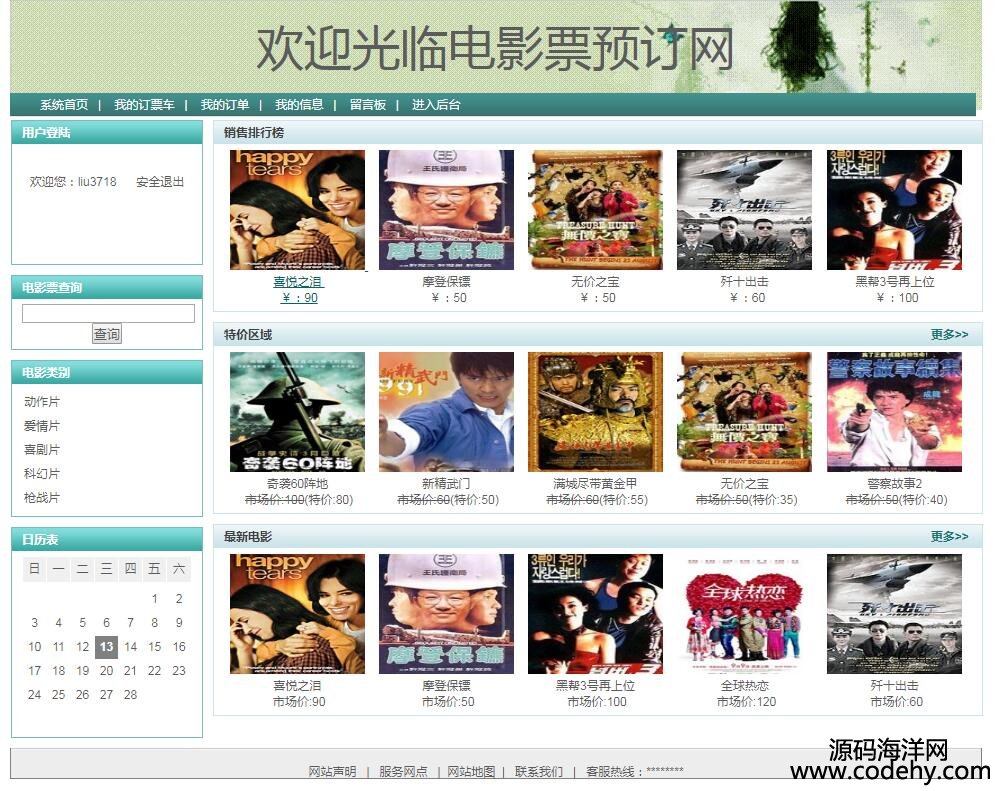The image size is (995, 791).
Task: Open 满城尽带黄金甲 poster in 特价区域
Action: (595, 412)
